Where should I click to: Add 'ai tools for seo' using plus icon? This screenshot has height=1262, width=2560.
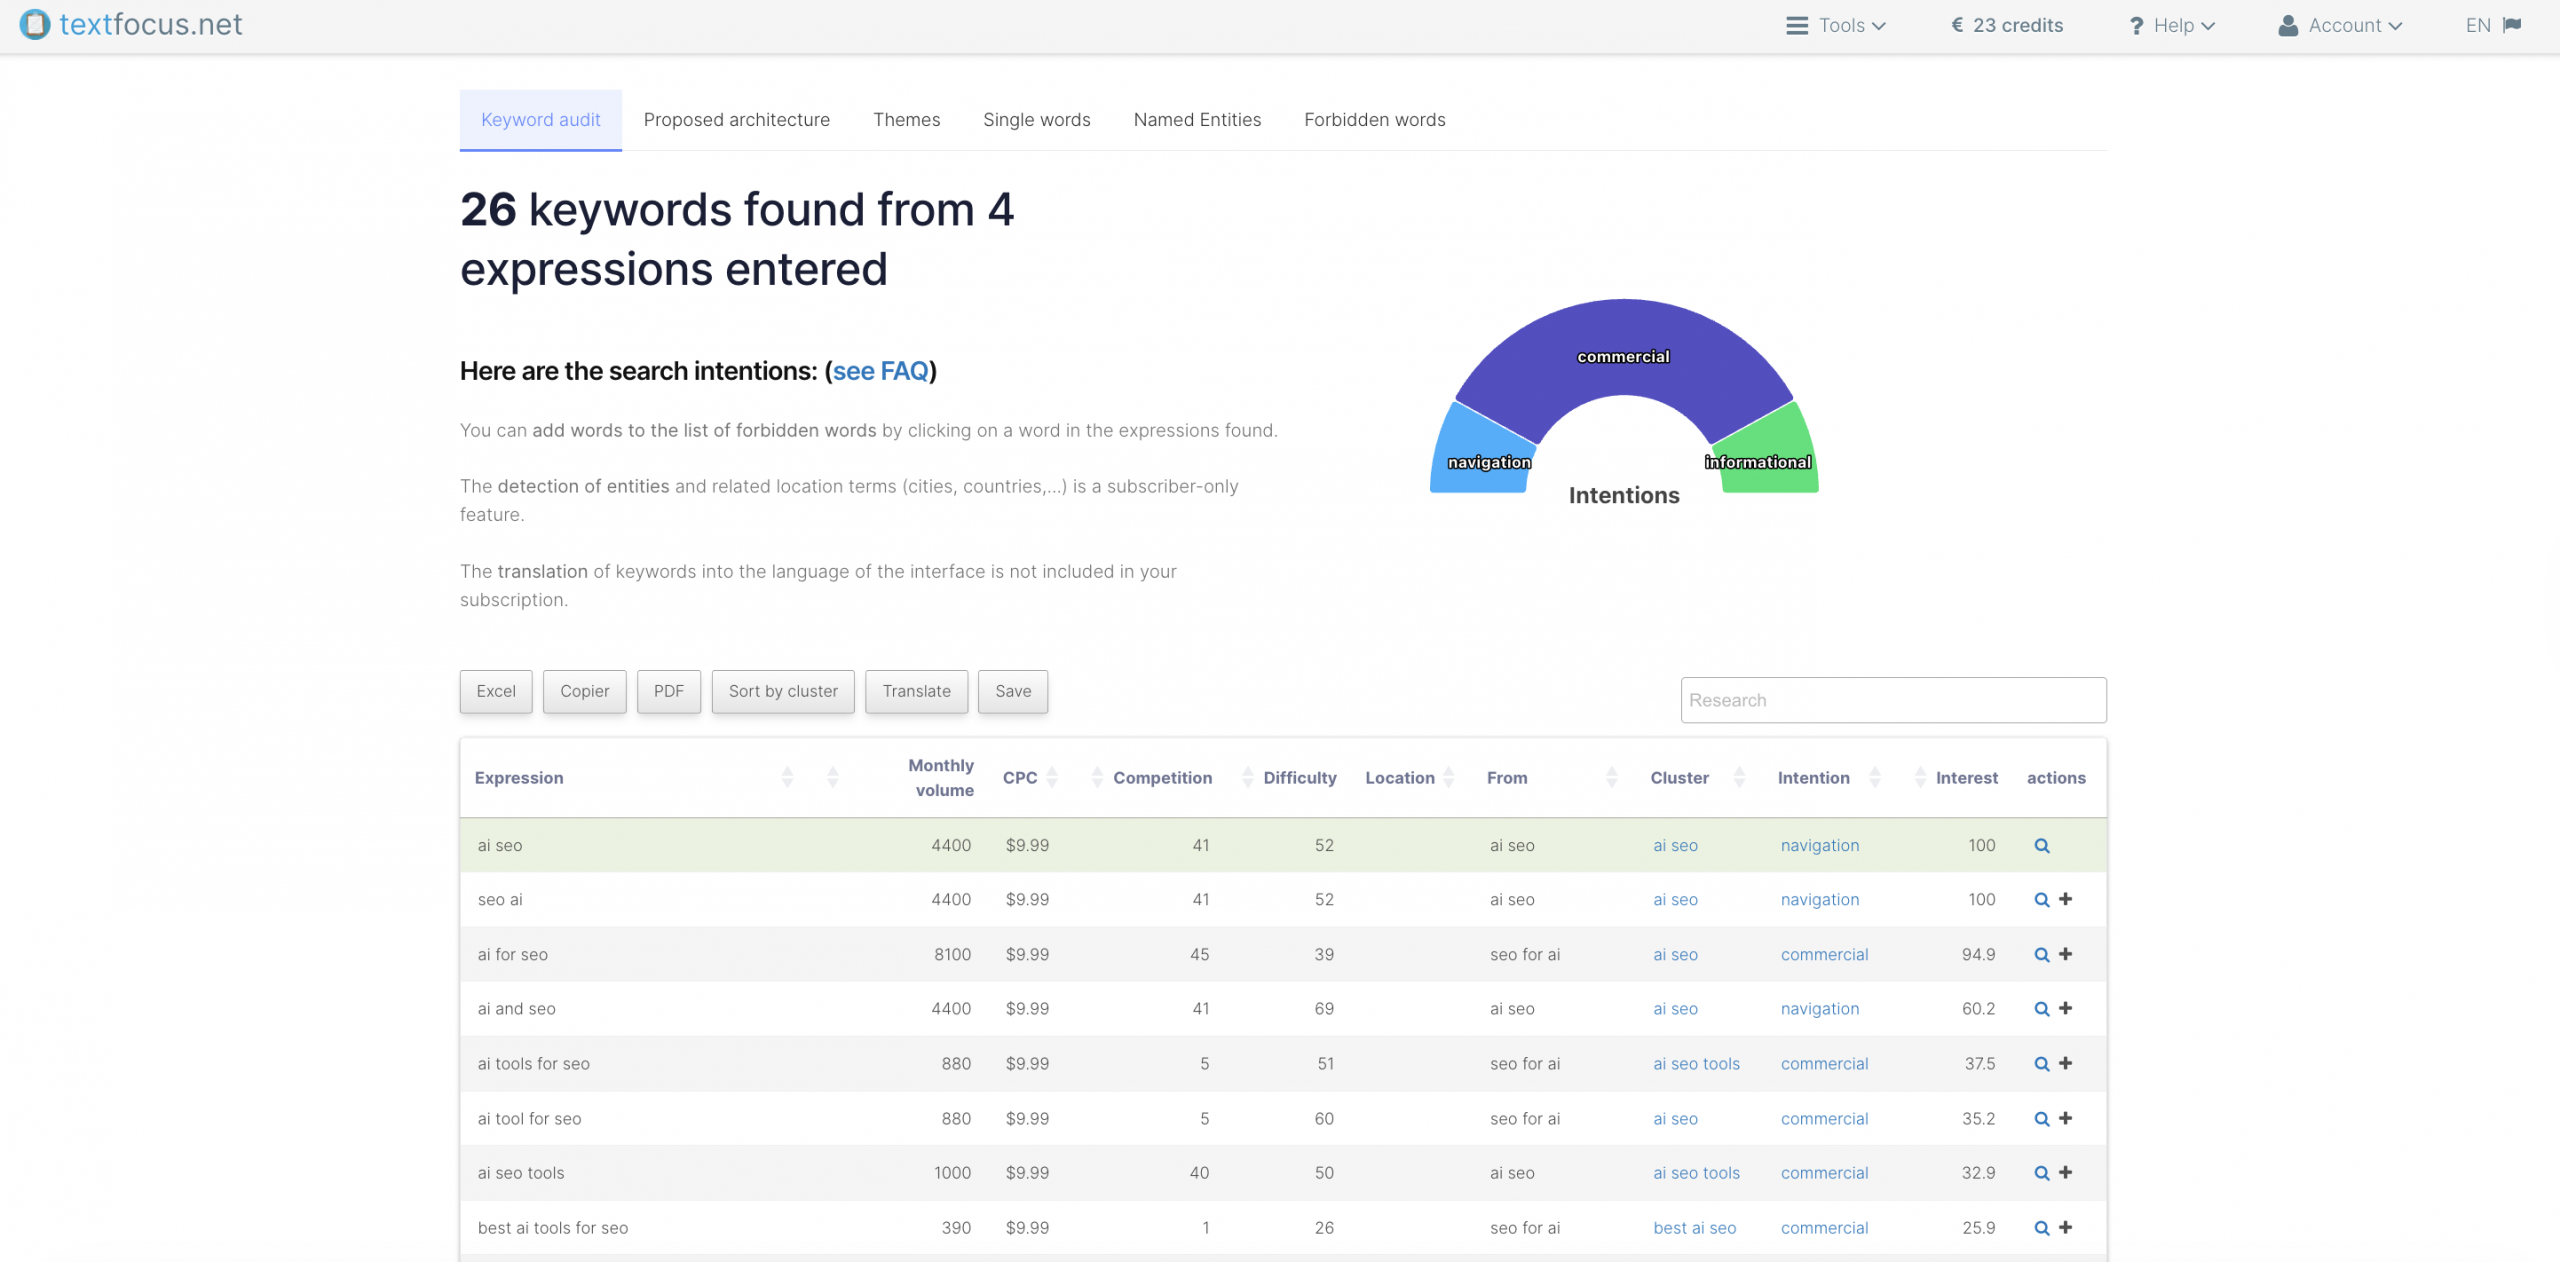click(x=2066, y=1063)
